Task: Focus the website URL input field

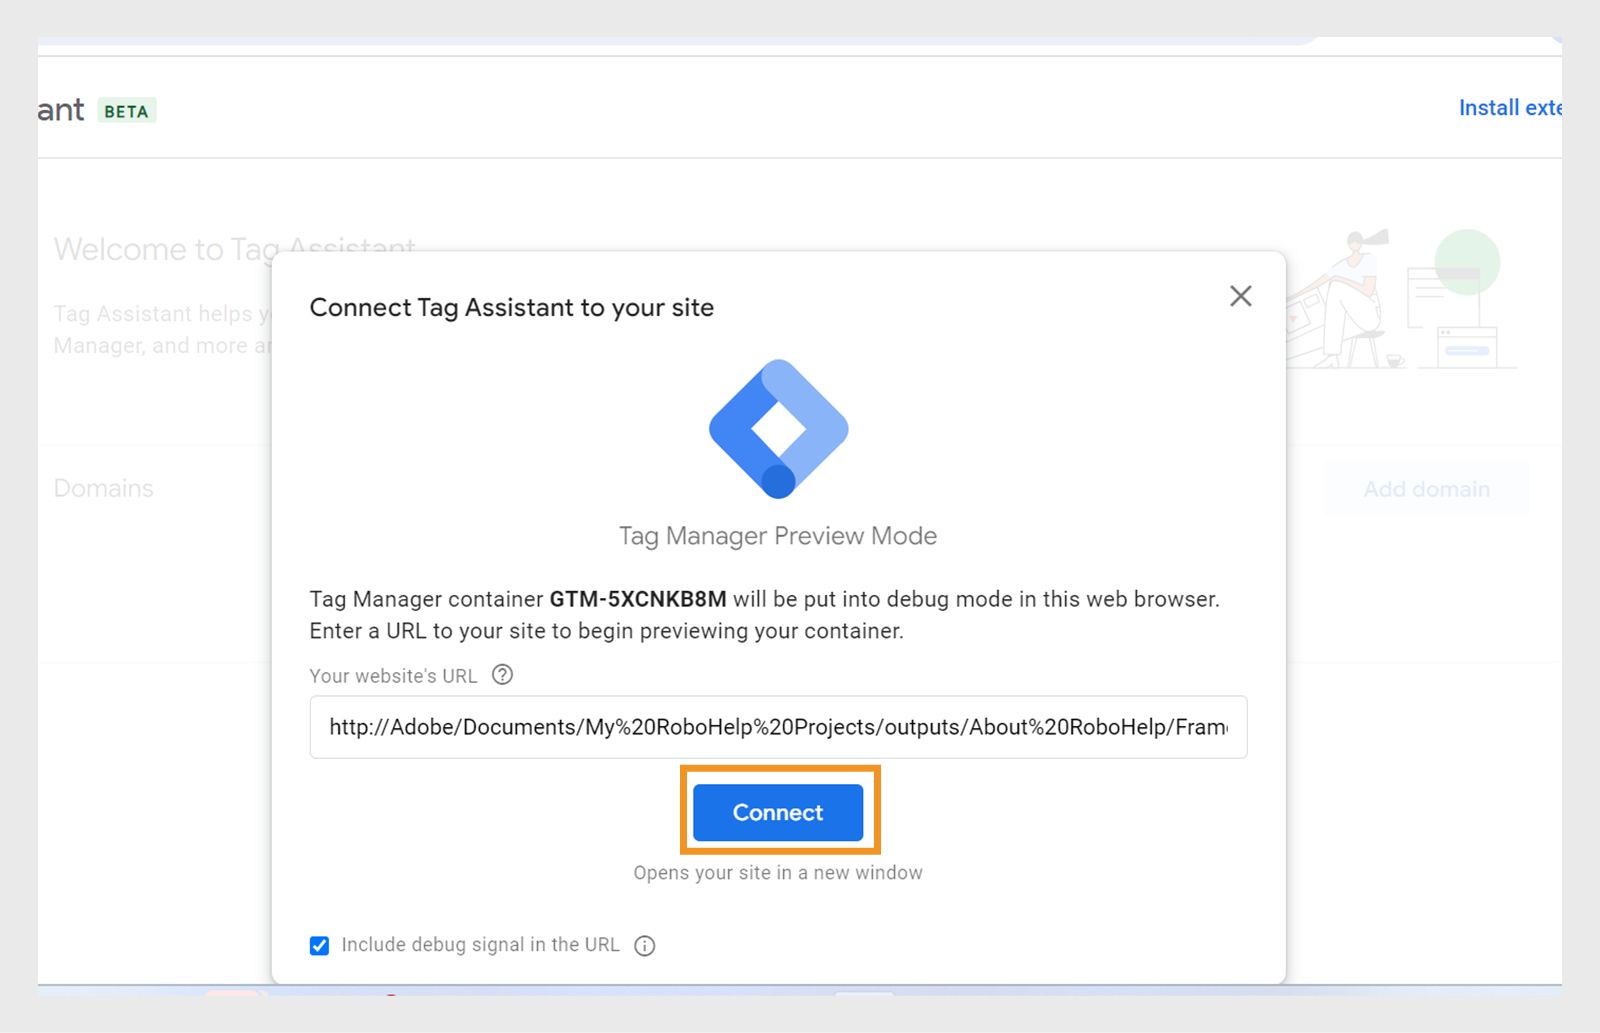Action: (778, 727)
